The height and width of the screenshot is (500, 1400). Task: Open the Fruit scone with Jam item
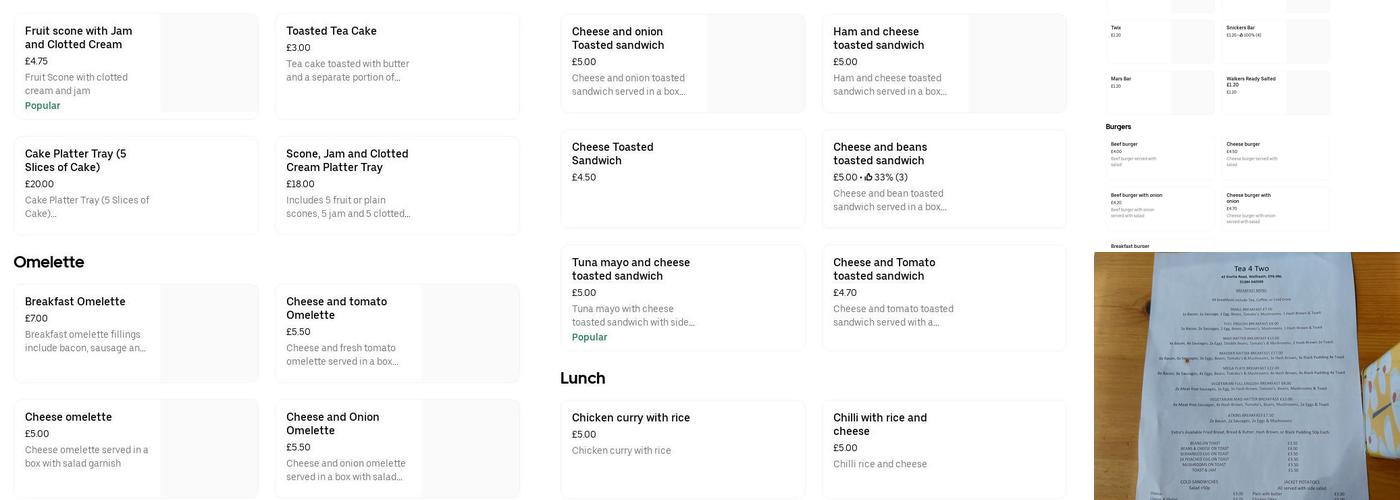coord(79,38)
